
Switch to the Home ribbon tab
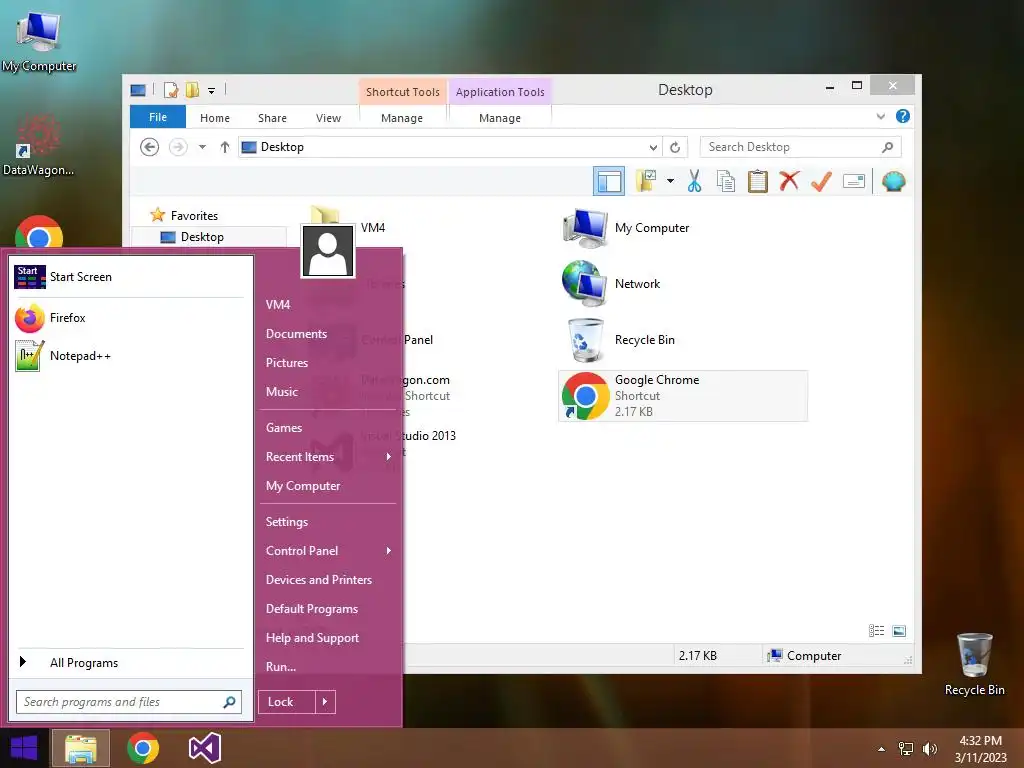215,118
